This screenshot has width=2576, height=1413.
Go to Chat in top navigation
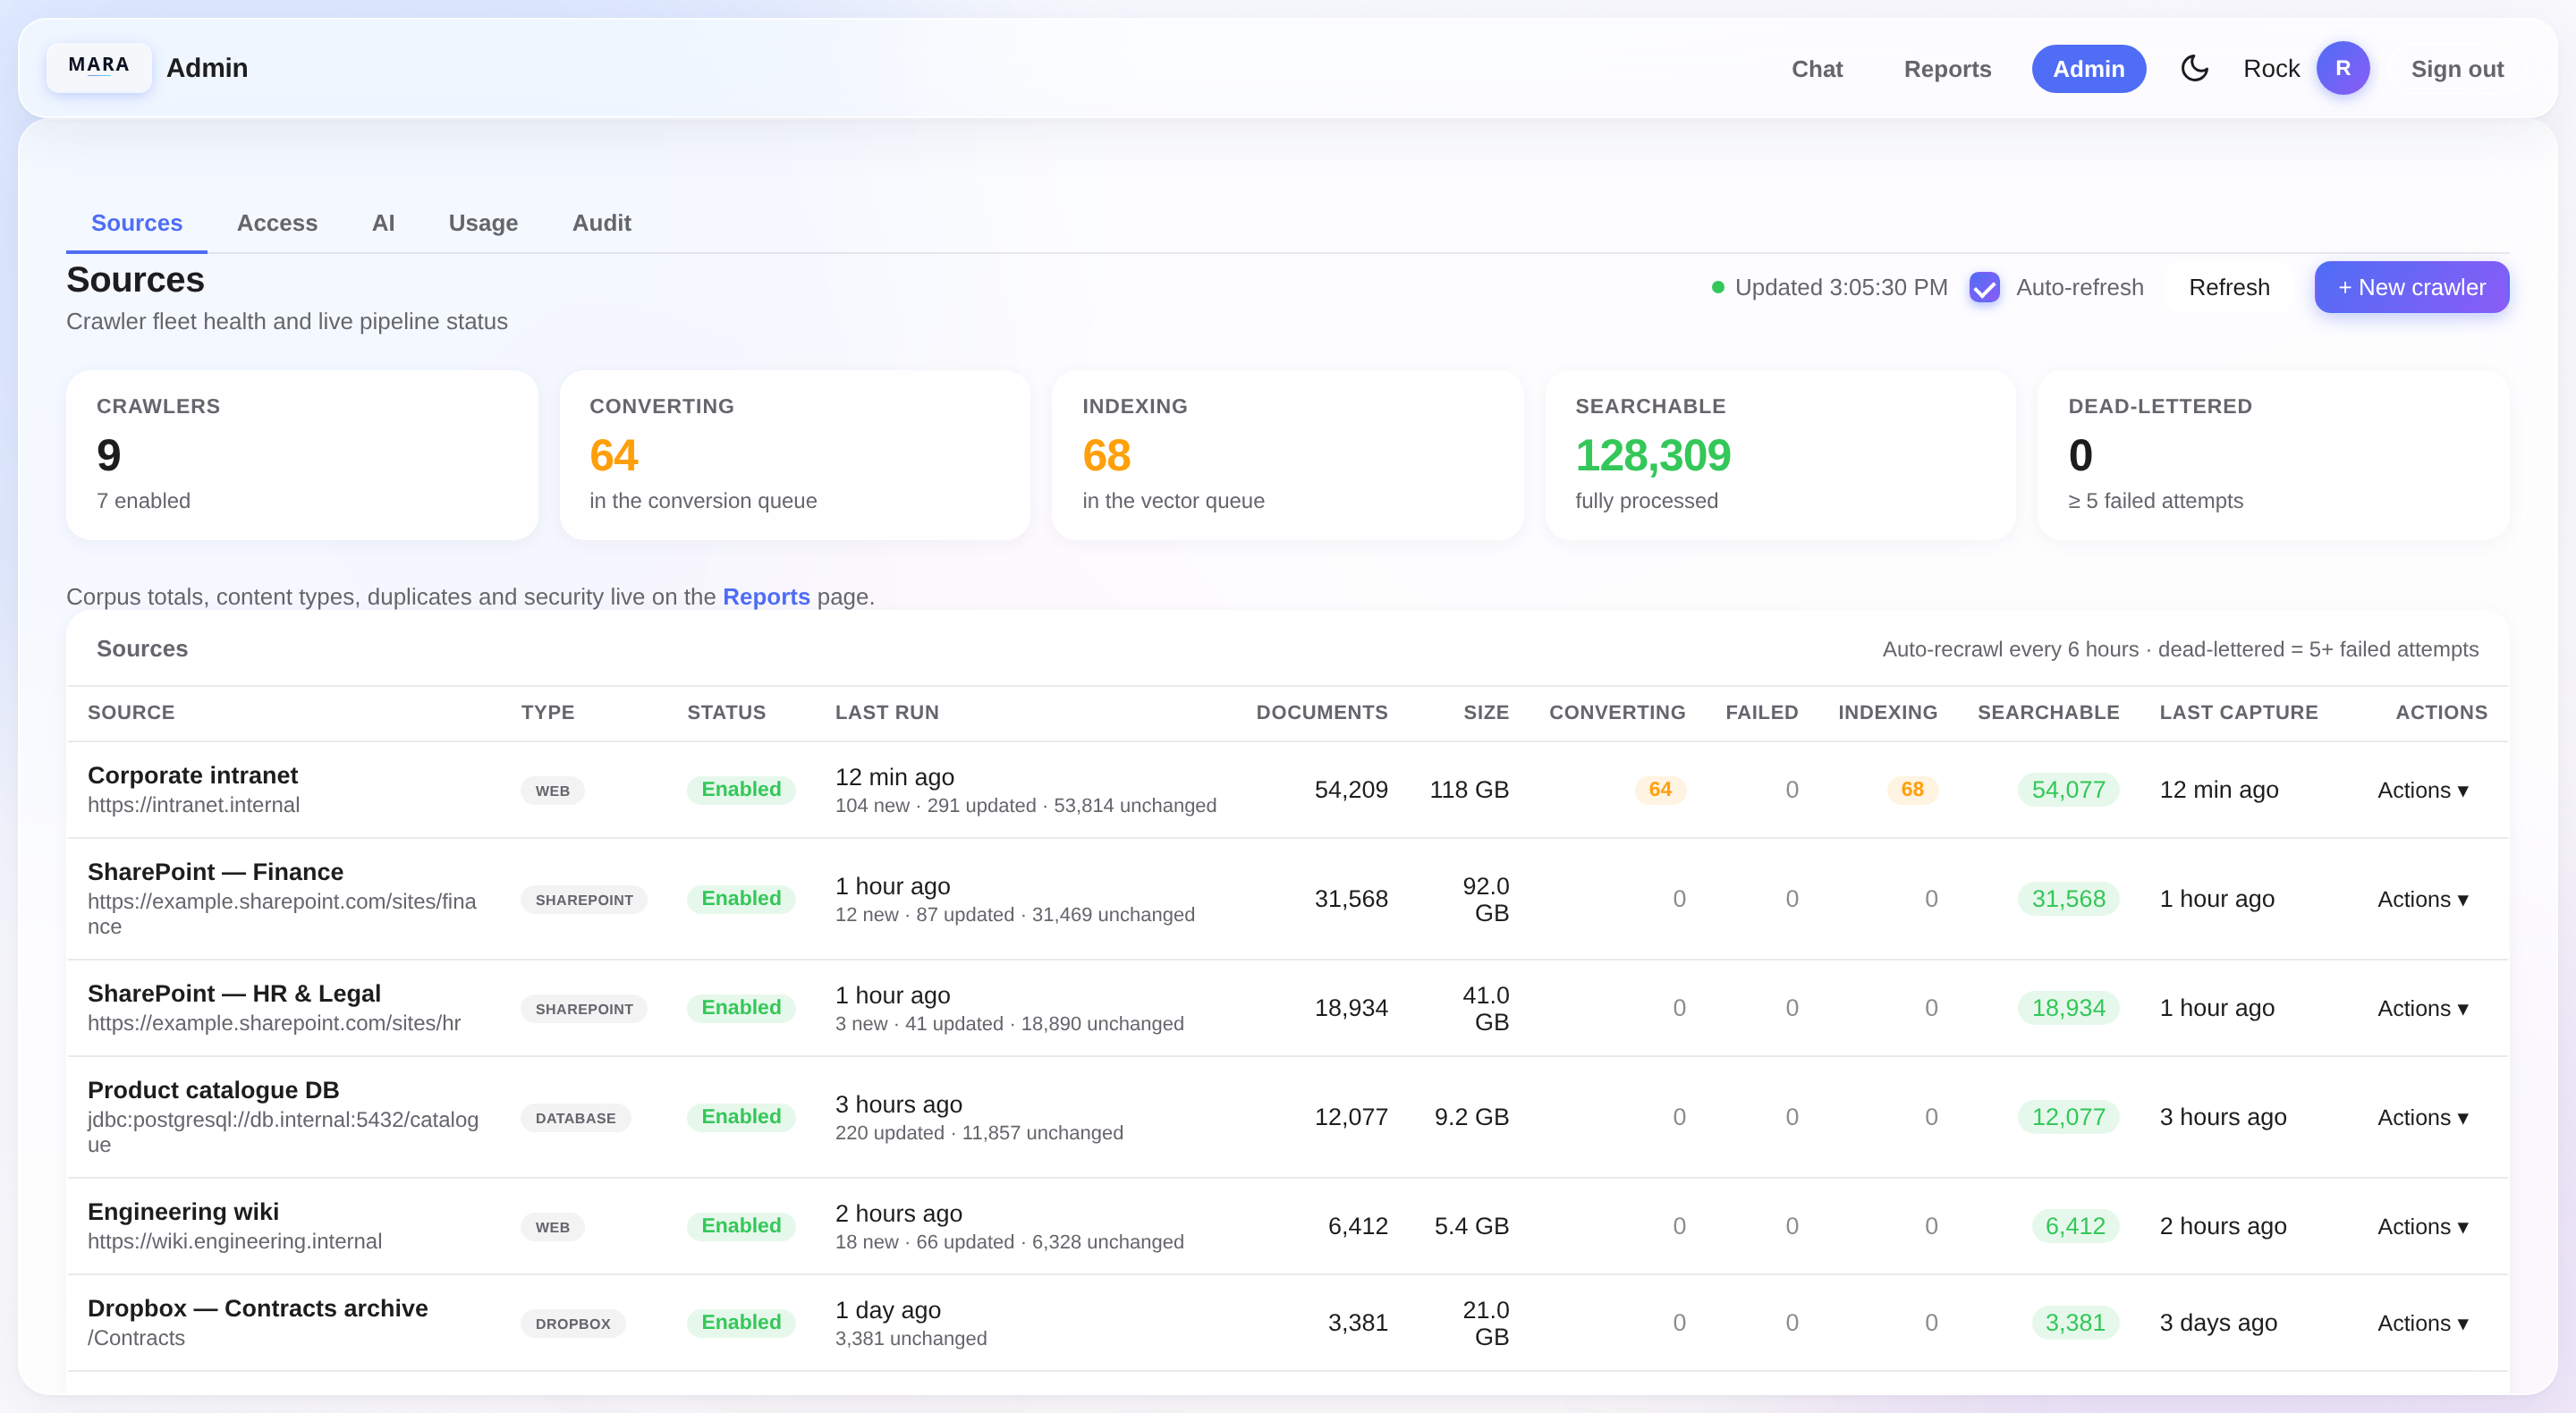tap(1816, 69)
